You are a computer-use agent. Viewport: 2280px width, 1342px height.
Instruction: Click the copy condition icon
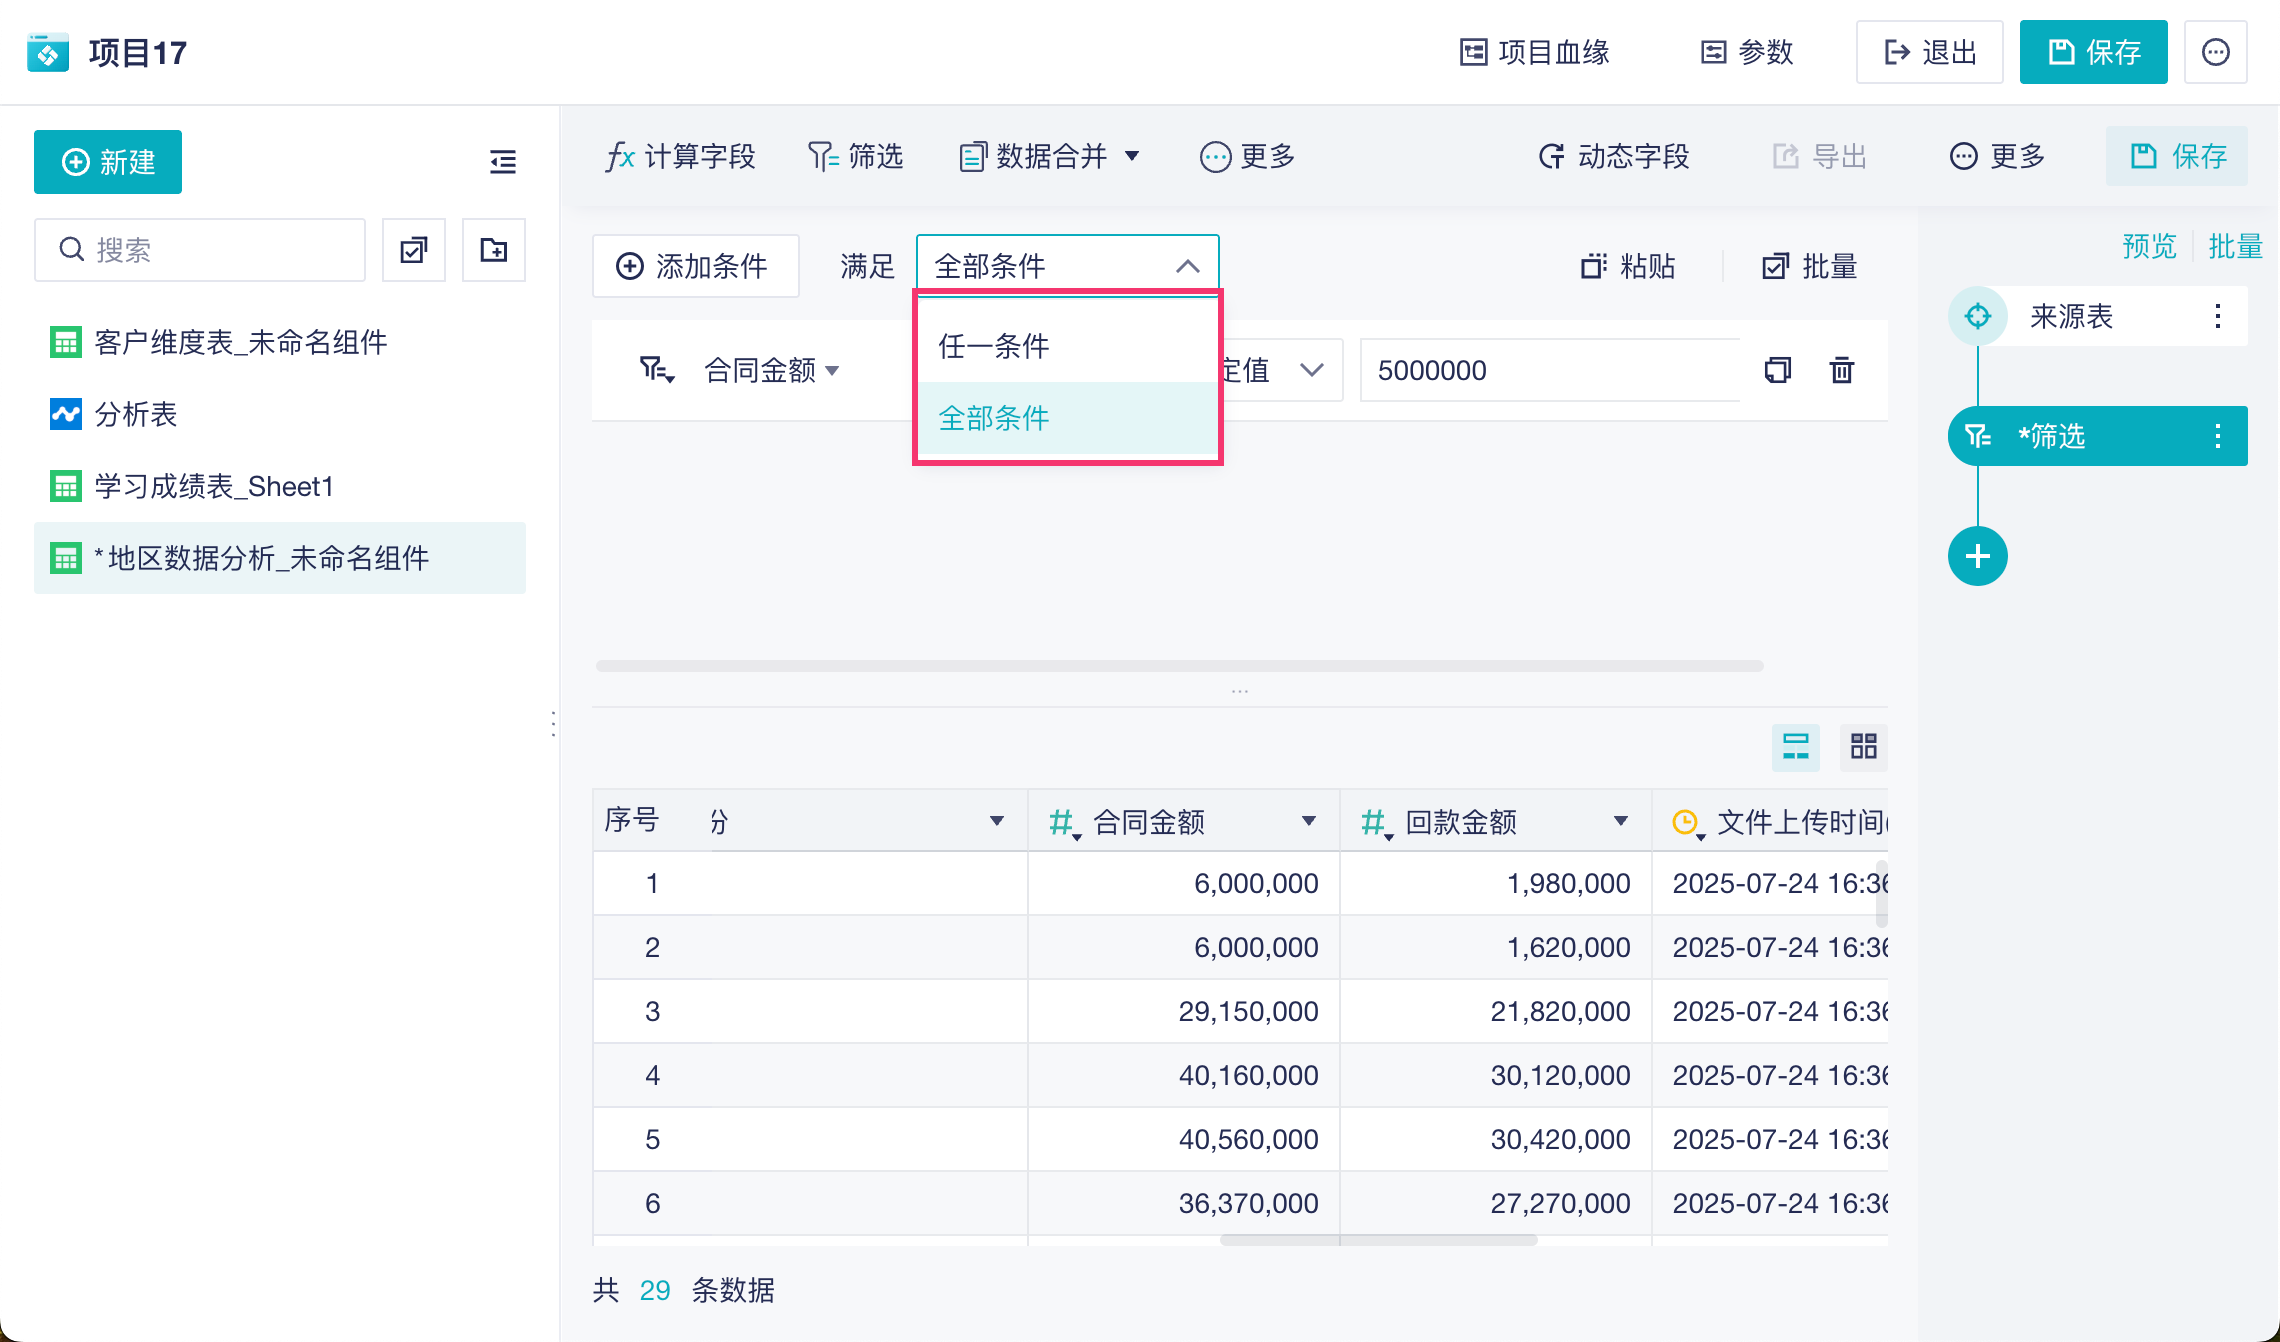click(1777, 370)
